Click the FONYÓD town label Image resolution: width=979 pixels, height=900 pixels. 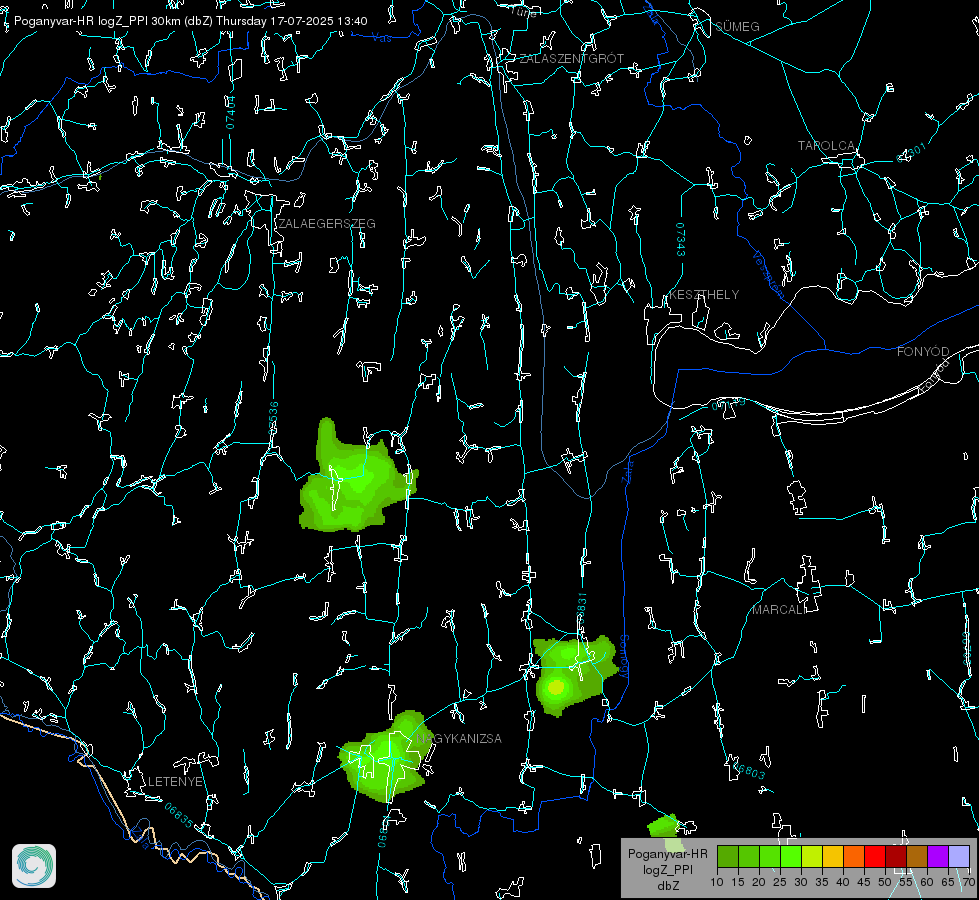pos(923,352)
